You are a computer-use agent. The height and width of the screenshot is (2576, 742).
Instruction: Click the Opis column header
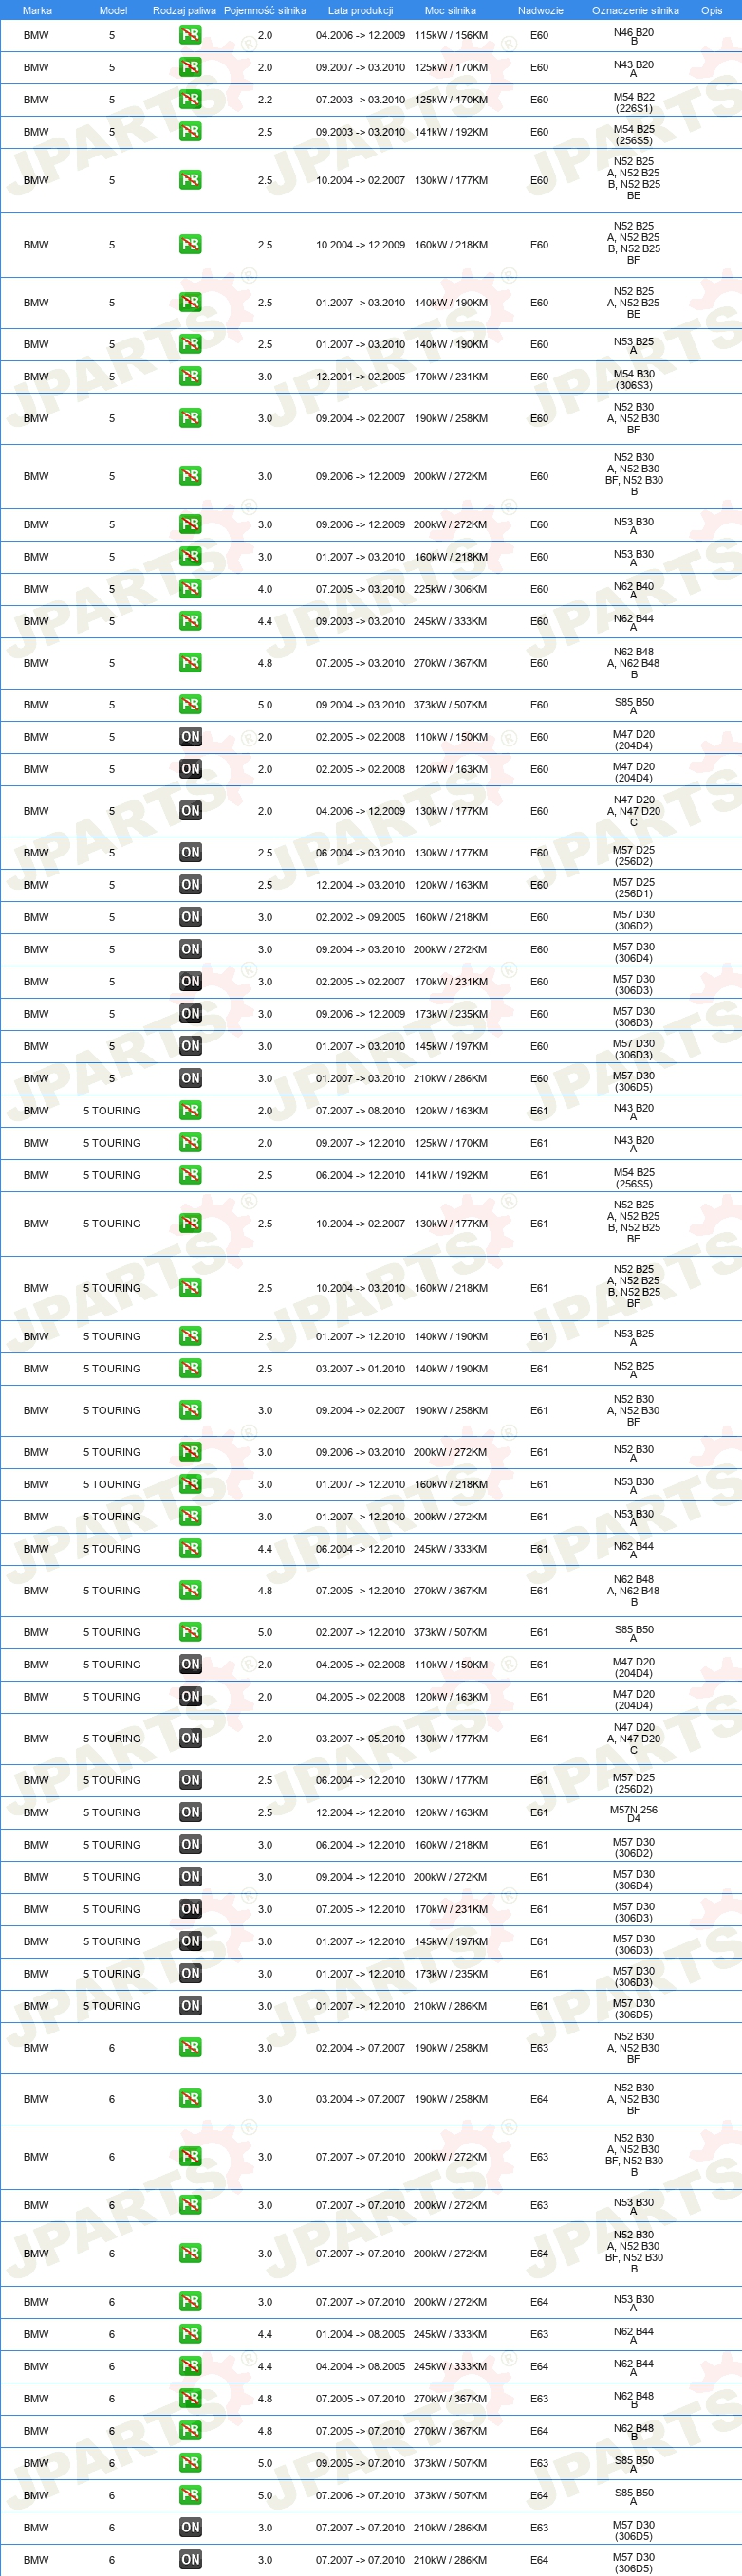pyautogui.click(x=711, y=10)
